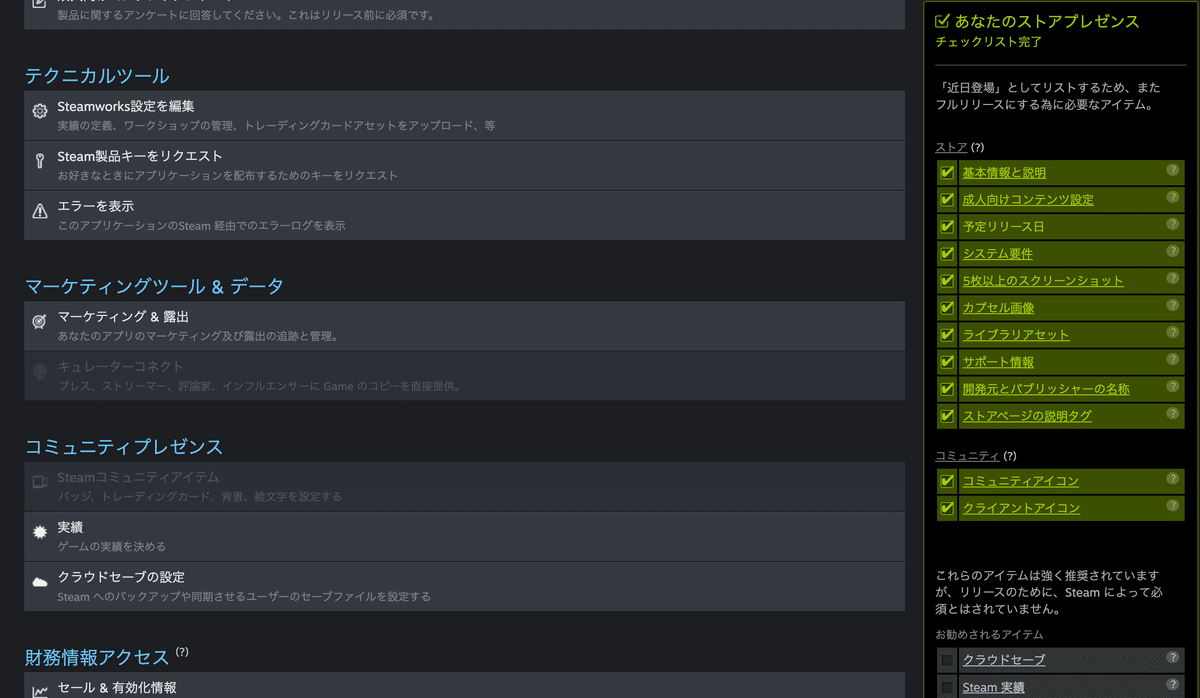Click the help icon for 5枚以上のスクリーンショット
The height and width of the screenshot is (698, 1200).
click(x=1172, y=278)
